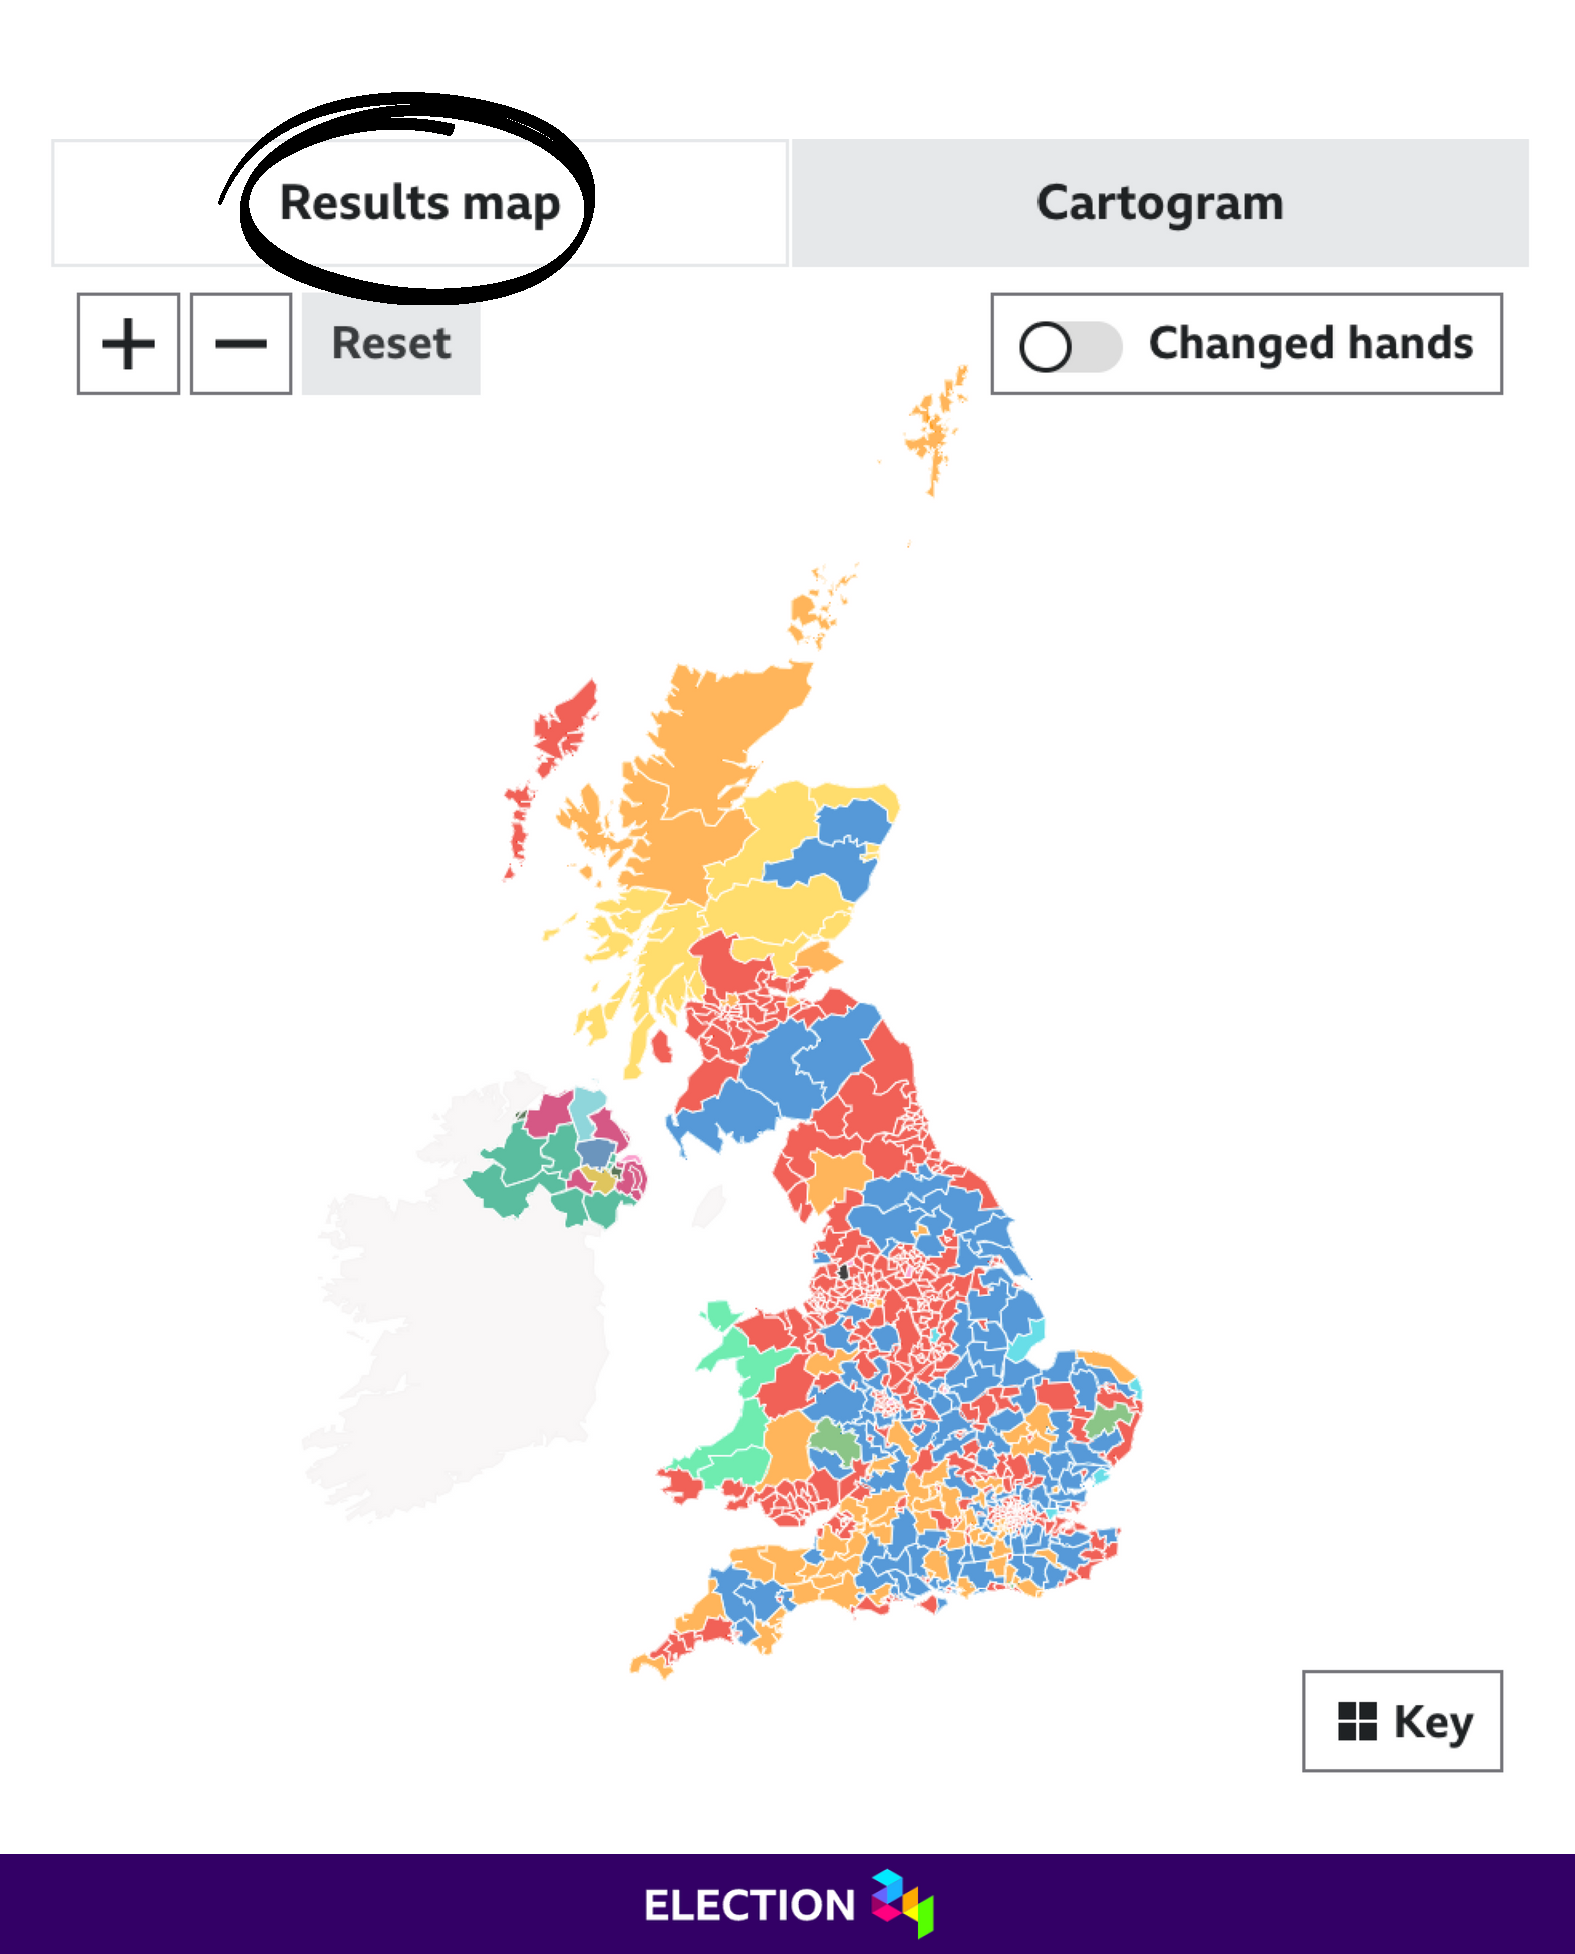Click the colorful Election cube logo

(902, 1903)
